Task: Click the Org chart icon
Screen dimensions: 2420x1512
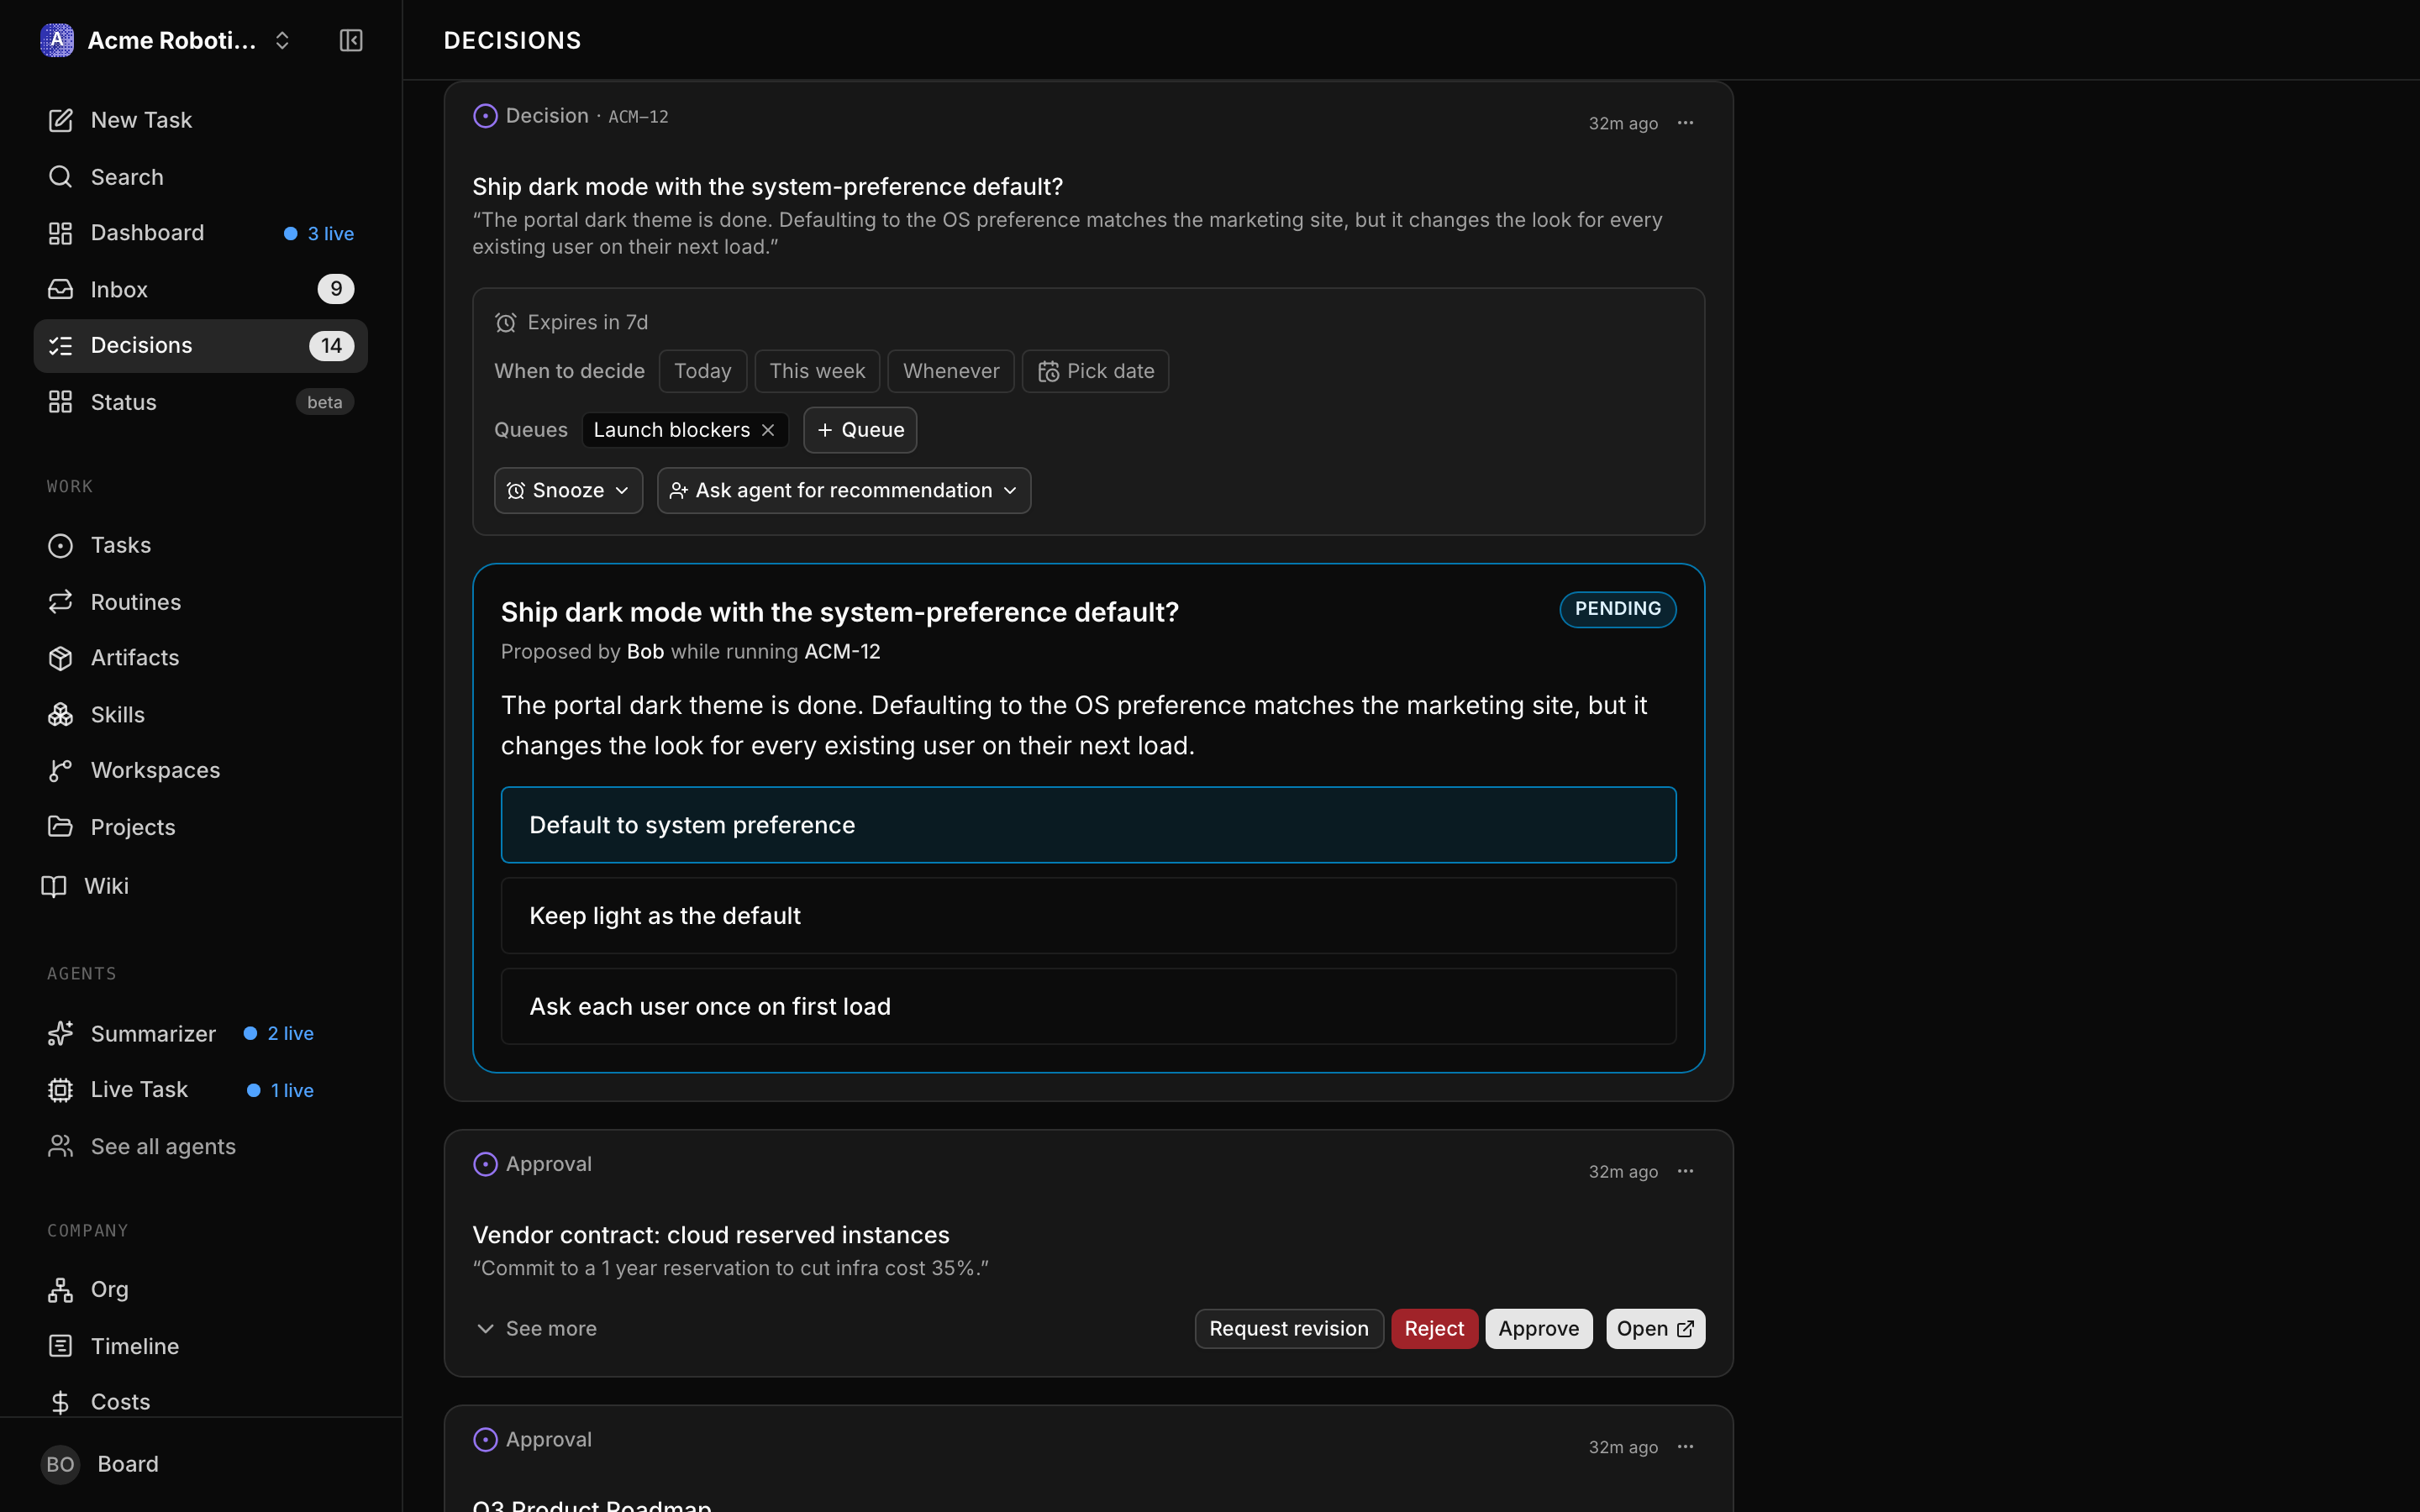Action: (60, 1290)
